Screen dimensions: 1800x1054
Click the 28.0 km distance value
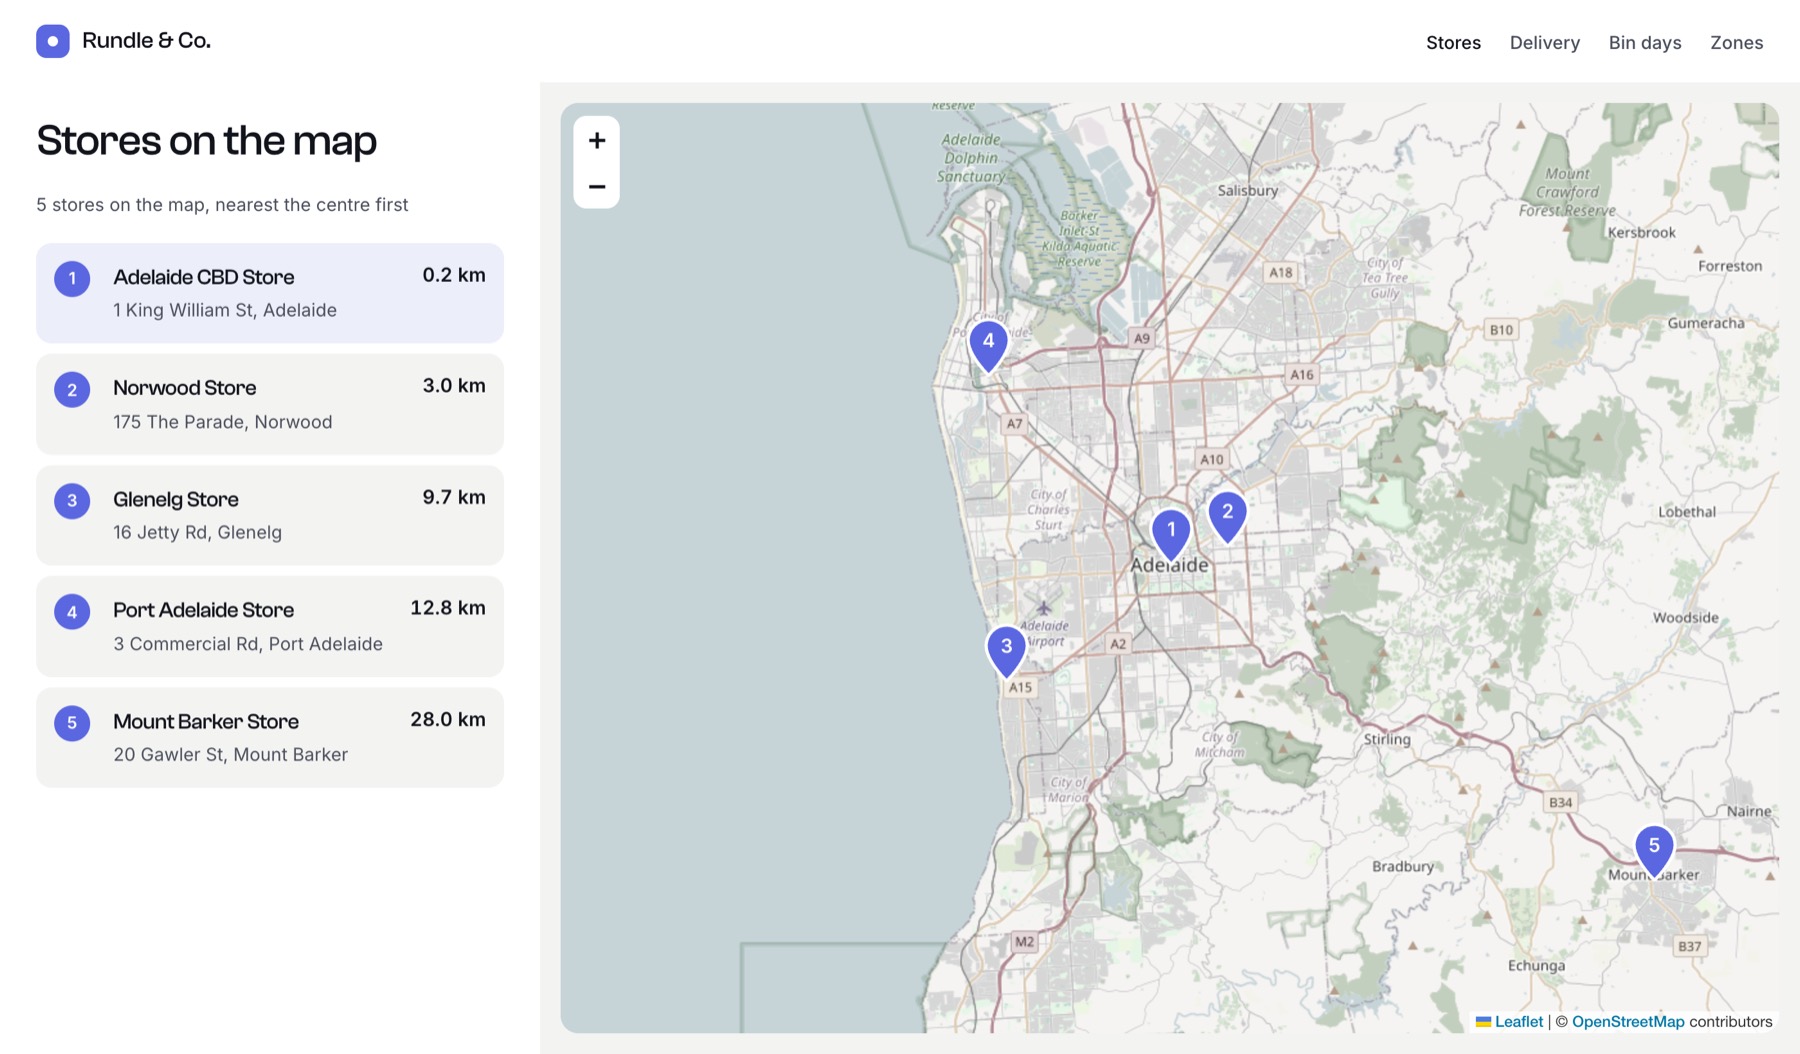click(x=448, y=719)
